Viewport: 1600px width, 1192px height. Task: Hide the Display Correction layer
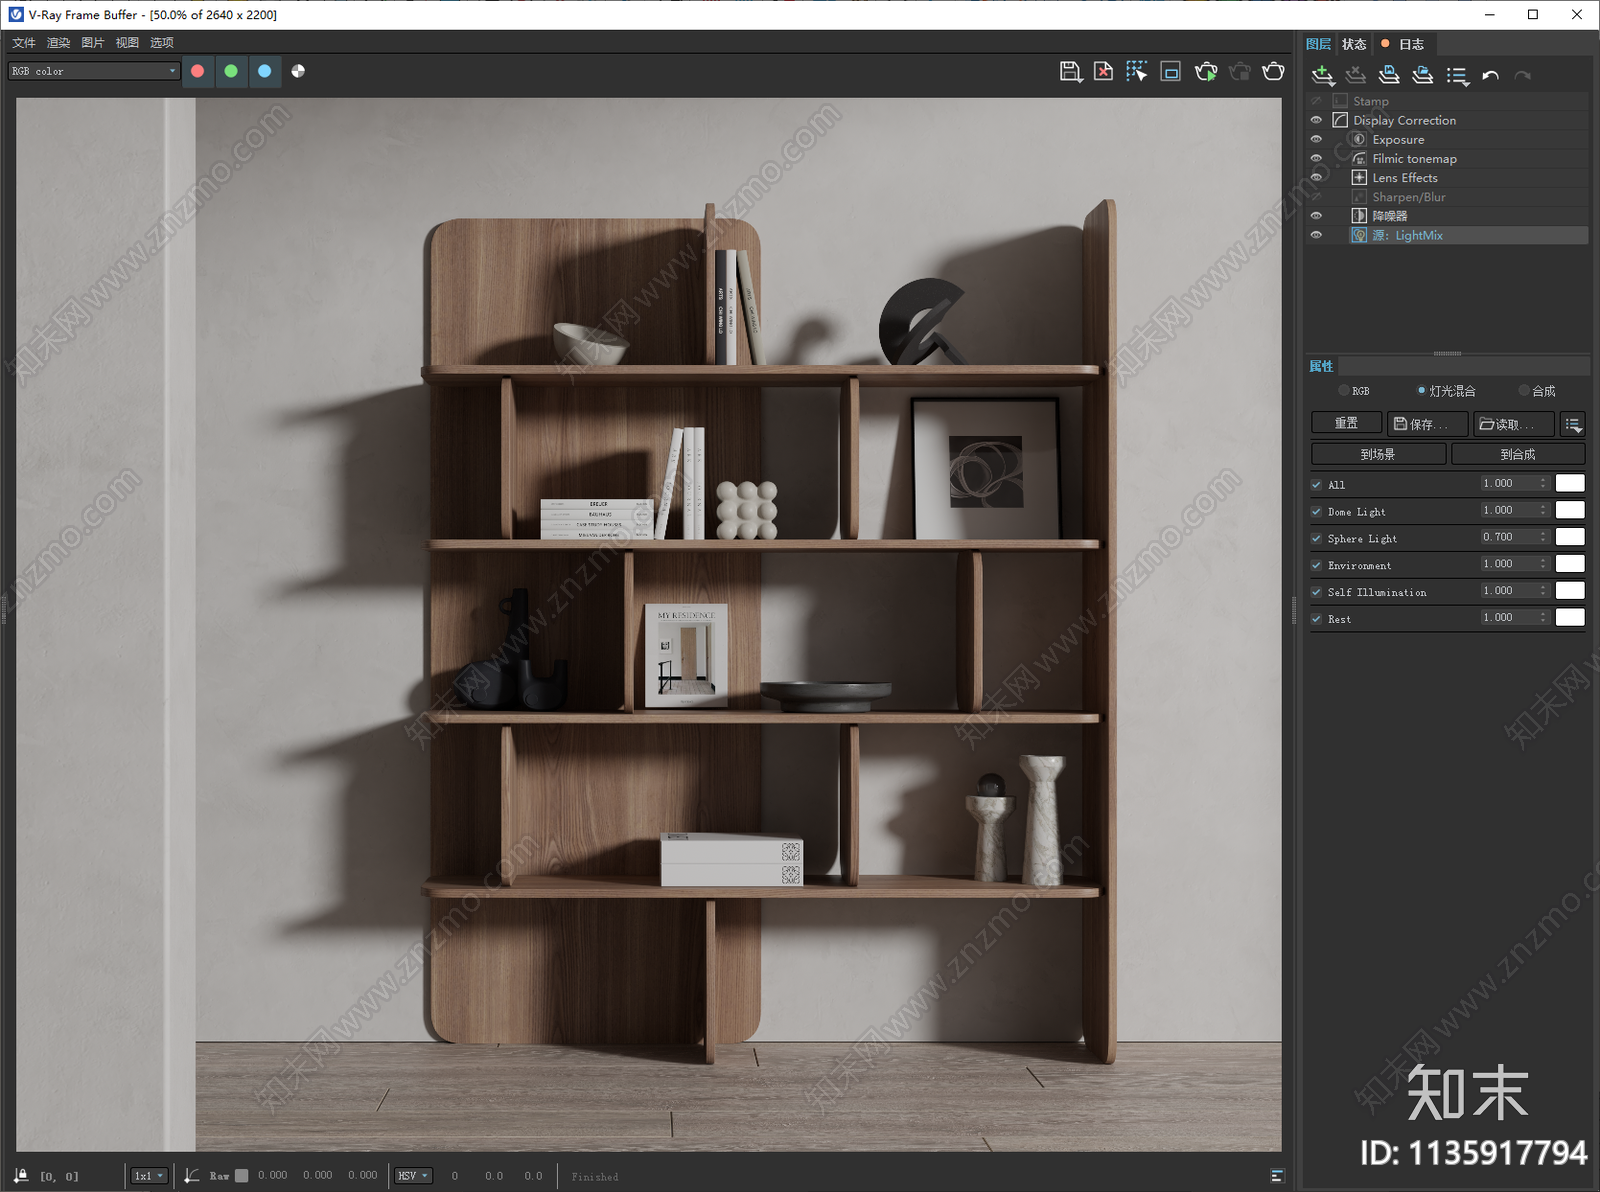click(1316, 120)
